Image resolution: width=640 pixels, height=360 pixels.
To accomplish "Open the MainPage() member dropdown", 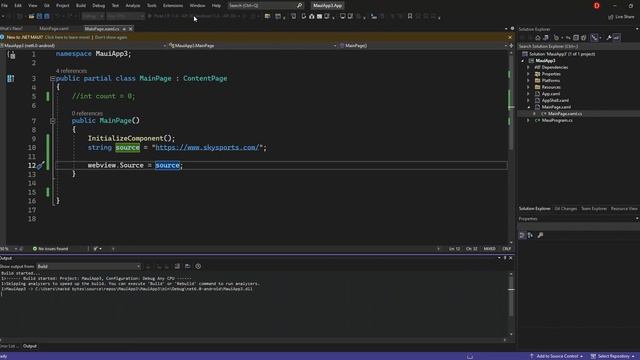I will coord(423,46).
